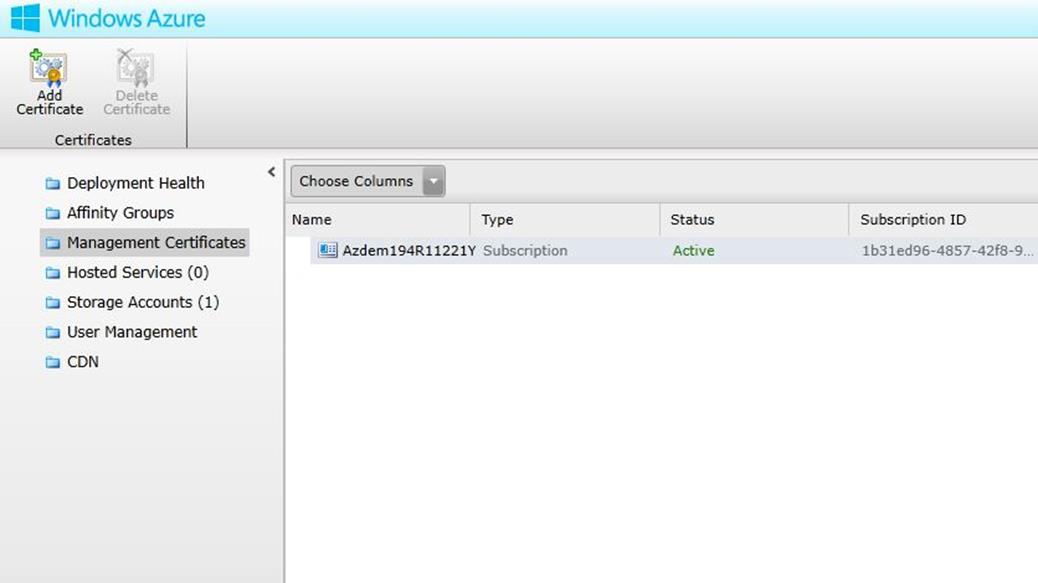This screenshot has height=583, width=1038.
Task: Click the Add Certificate icon
Action: (x=48, y=68)
